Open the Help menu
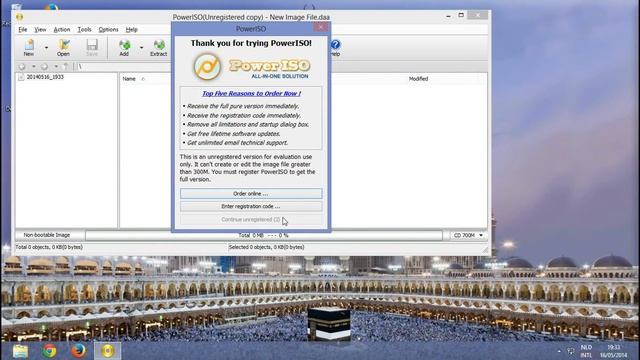This screenshot has width=640, height=360. tap(131, 29)
